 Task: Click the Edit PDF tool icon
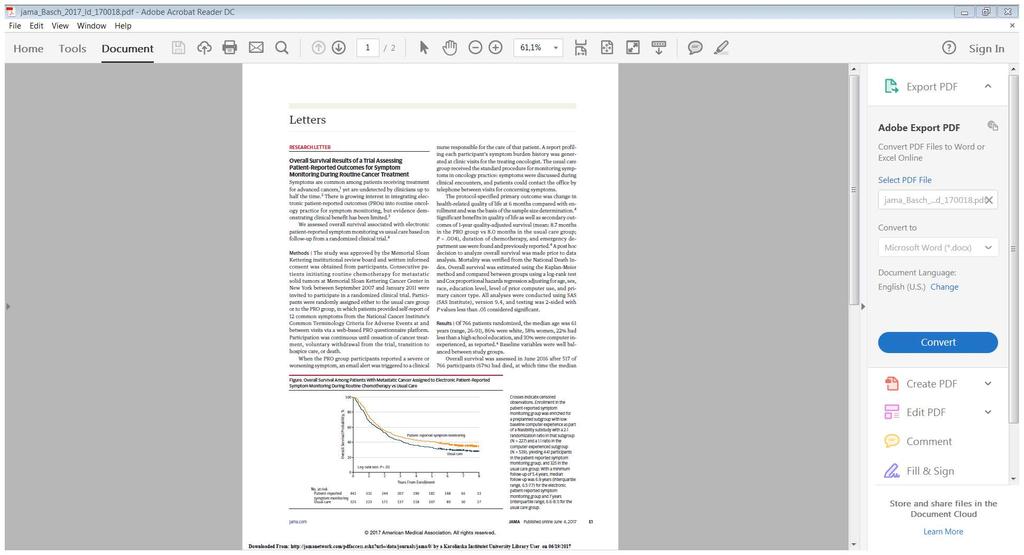pyautogui.click(x=891, y=412)
